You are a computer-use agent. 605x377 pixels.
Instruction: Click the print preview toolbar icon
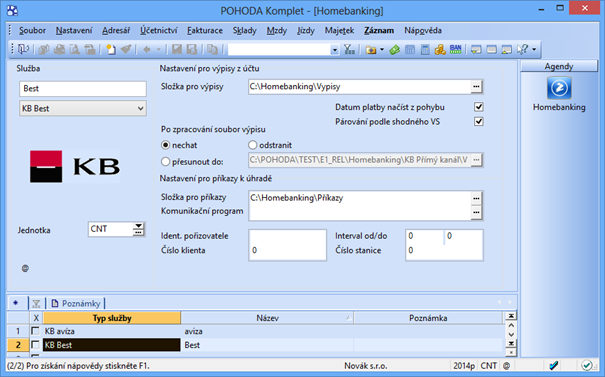tap(75, 49)
